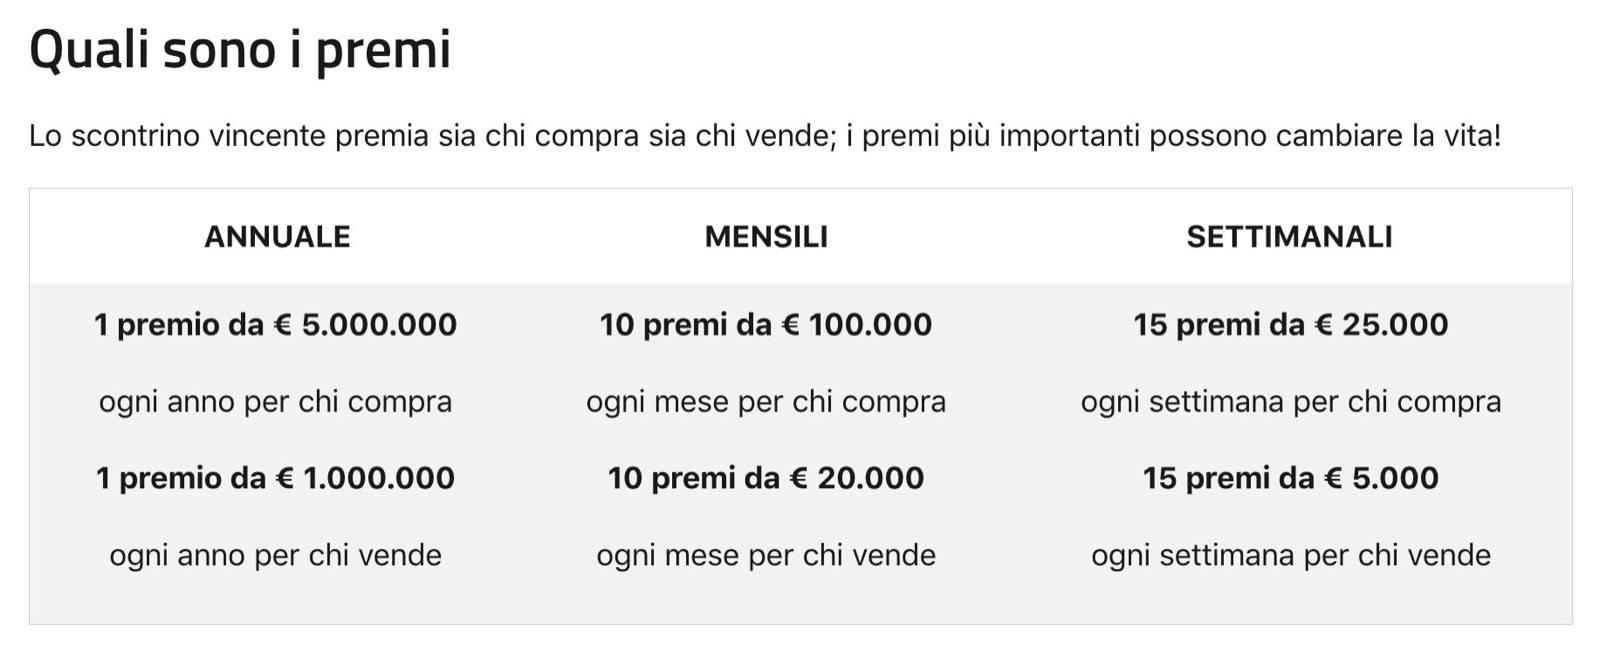The height and width of the screenshot is (658, 1600).
Task: Click "1 premio da € 1.000.000" annual prize
Action: pos(275,478)
